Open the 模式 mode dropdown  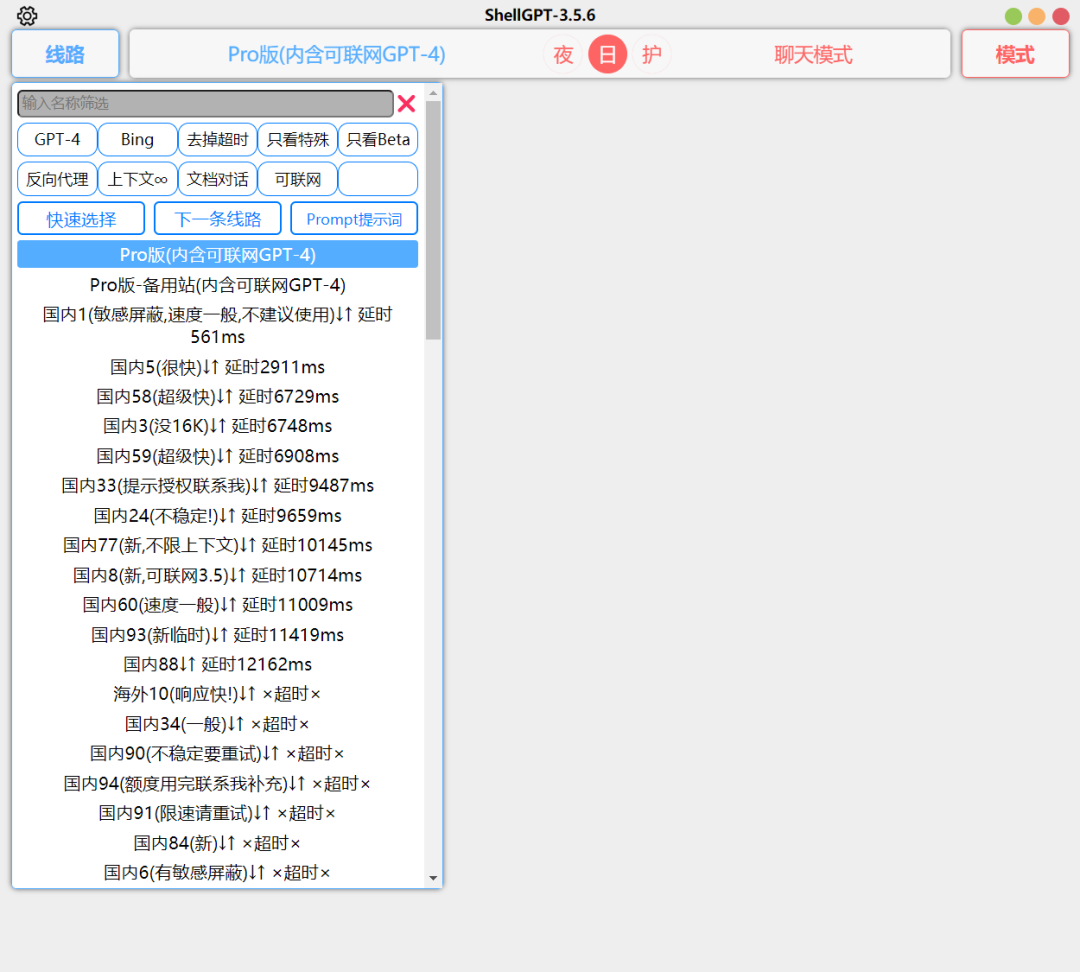[x=1014, y=54]
